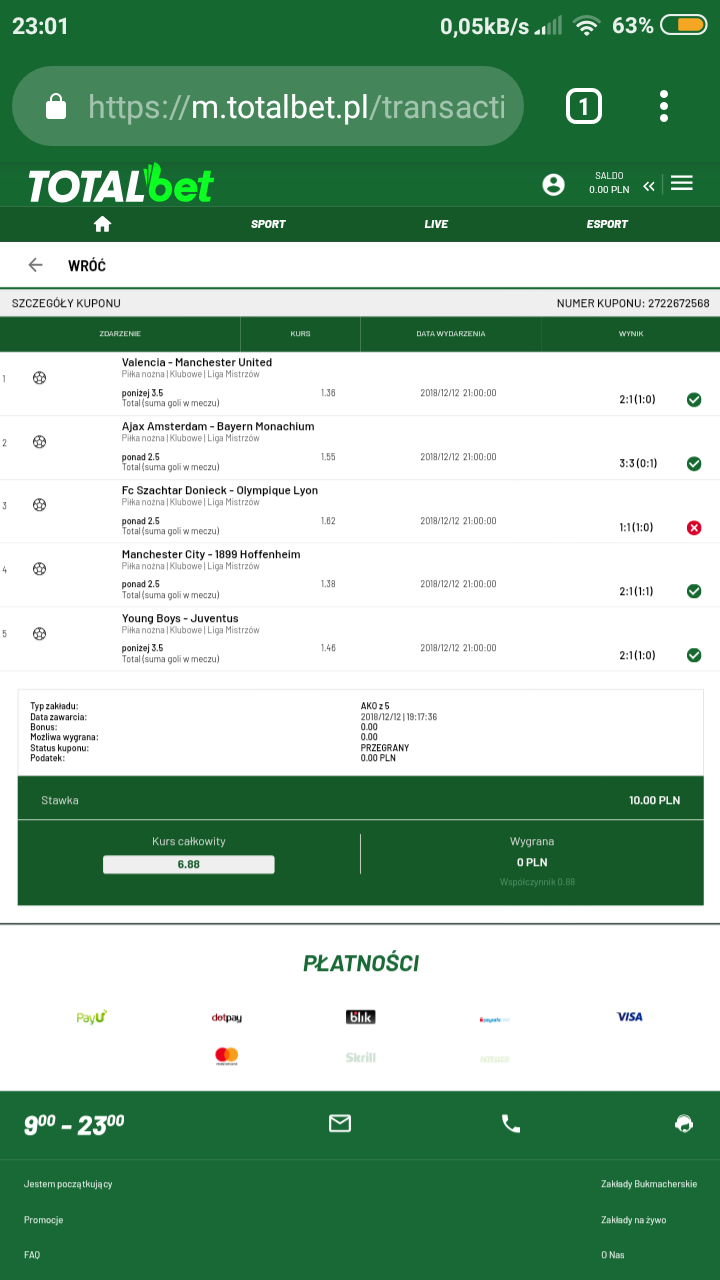Open the hamburger menu icon
The height and width of the screenshot is (1280, 720).
point(682,183)
